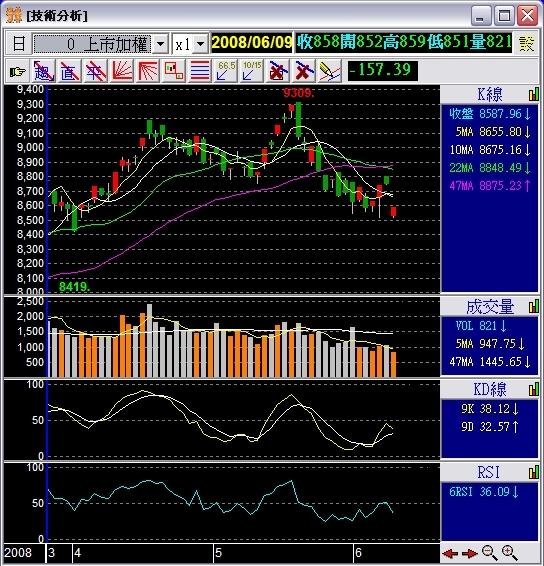Select the pointing hand cursor tool
This screenshot has width=544, height=566.
coord(18,71)
